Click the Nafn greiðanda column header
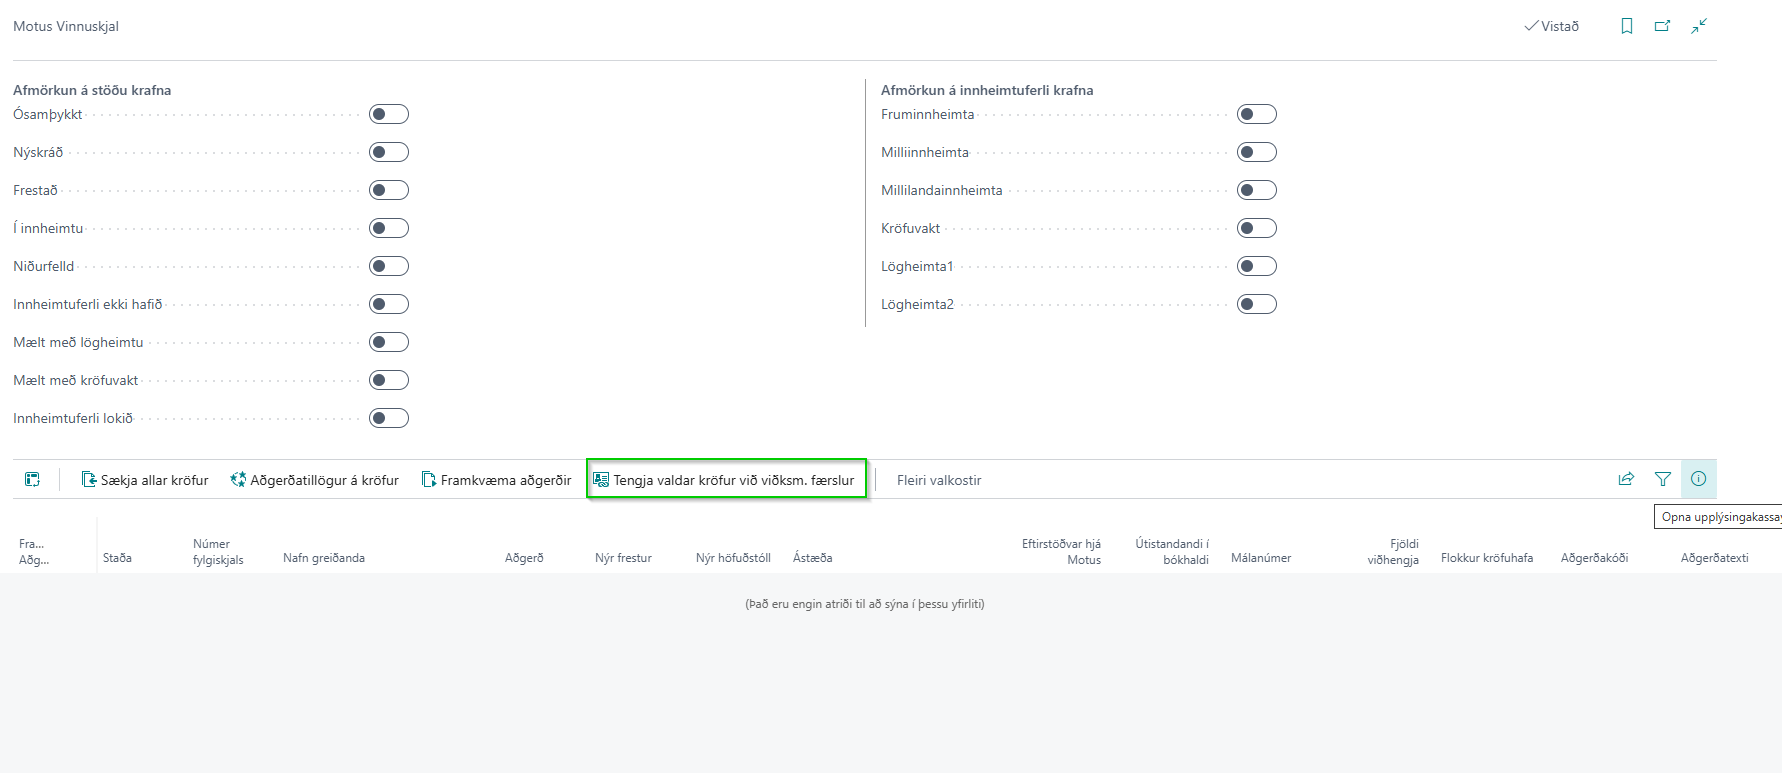 [x=324, y=558]
